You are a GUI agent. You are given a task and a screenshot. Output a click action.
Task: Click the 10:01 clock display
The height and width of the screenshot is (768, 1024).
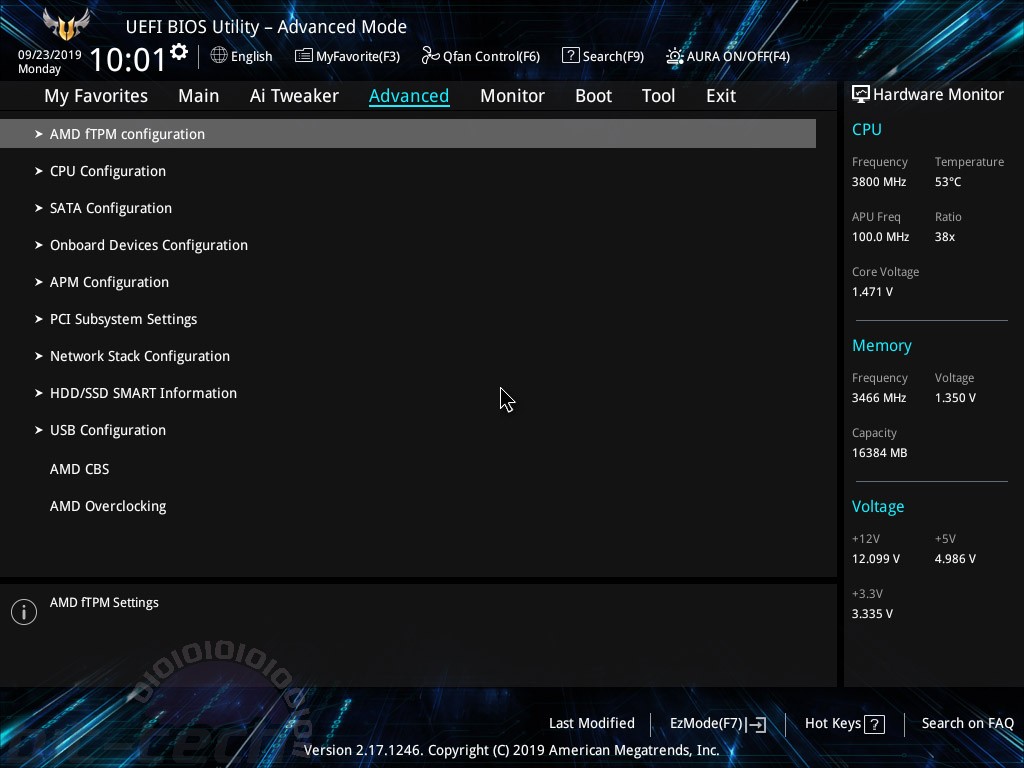click(128, 59)
